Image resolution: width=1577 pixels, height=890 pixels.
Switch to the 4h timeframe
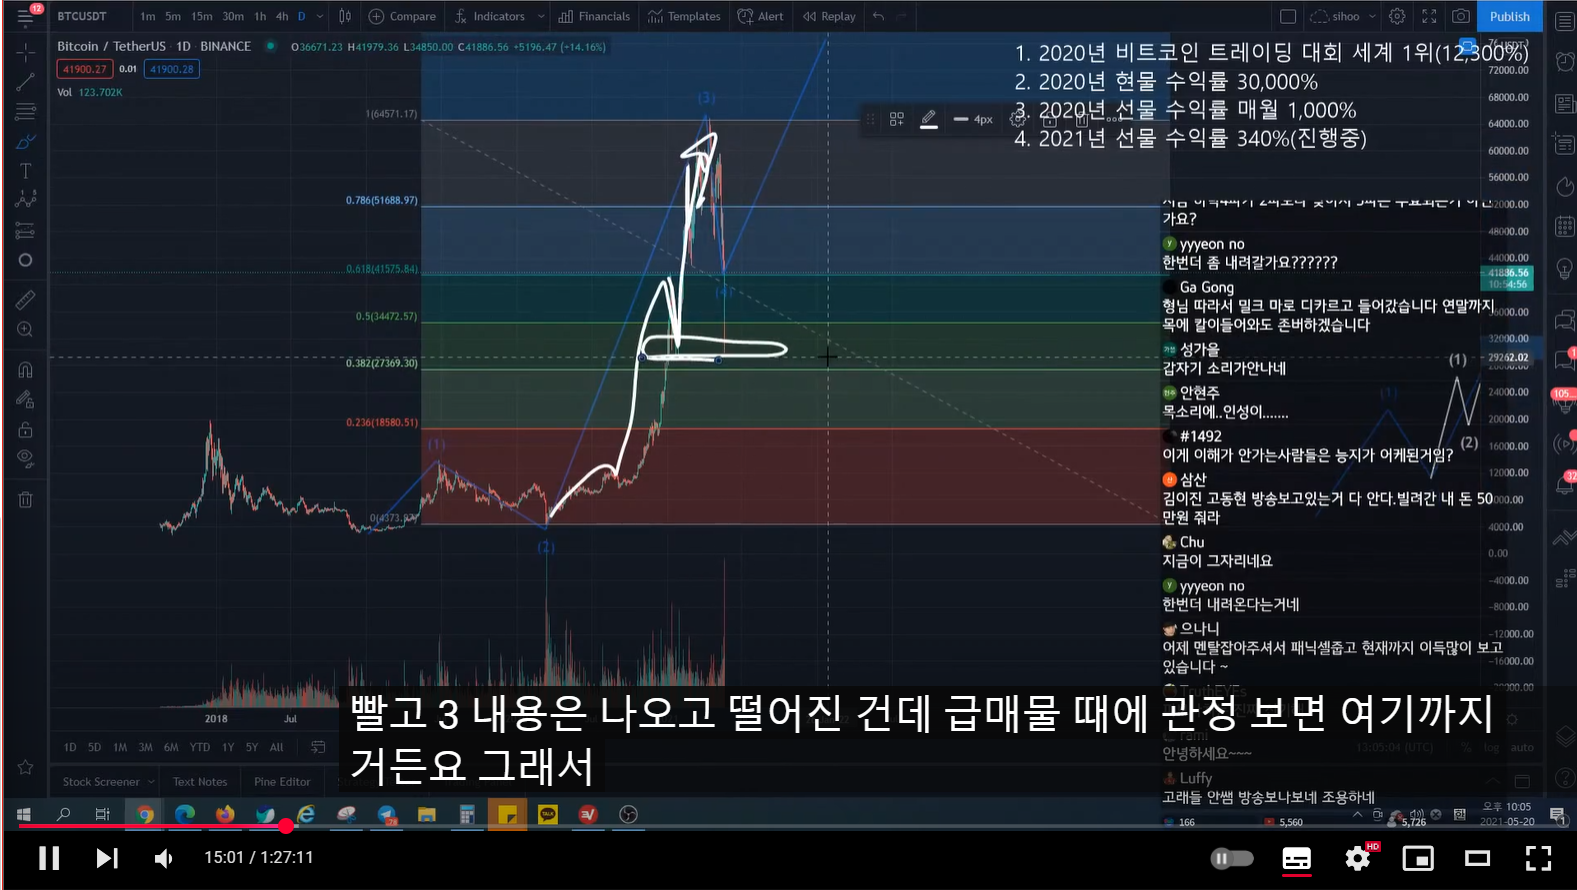[282, 16]
